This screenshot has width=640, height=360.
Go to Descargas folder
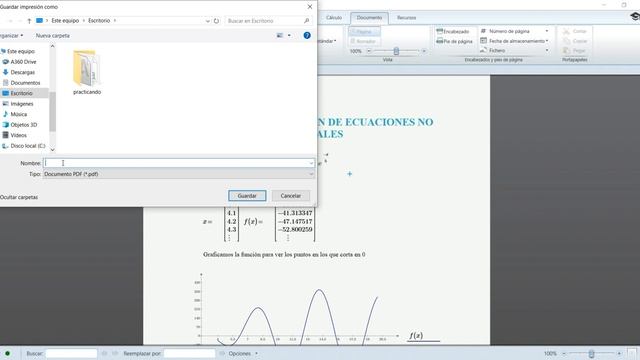pos(22,72)
